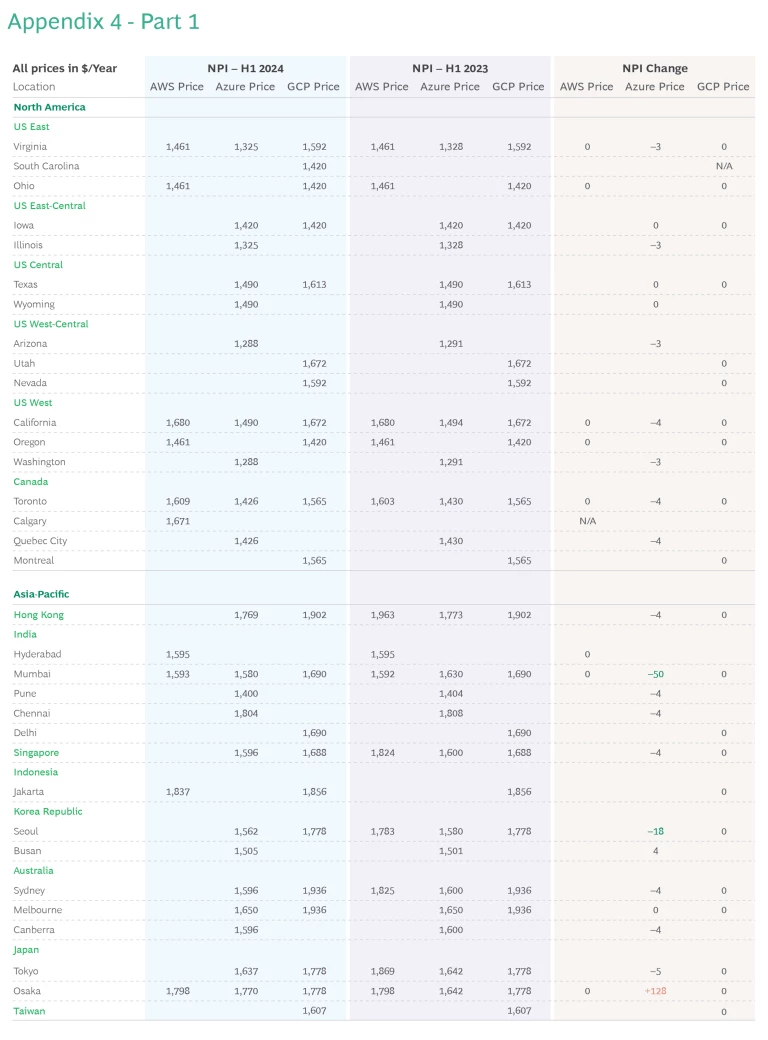Click the Hong Kong row label
The image size is (768, 1040).
(39, 614)
